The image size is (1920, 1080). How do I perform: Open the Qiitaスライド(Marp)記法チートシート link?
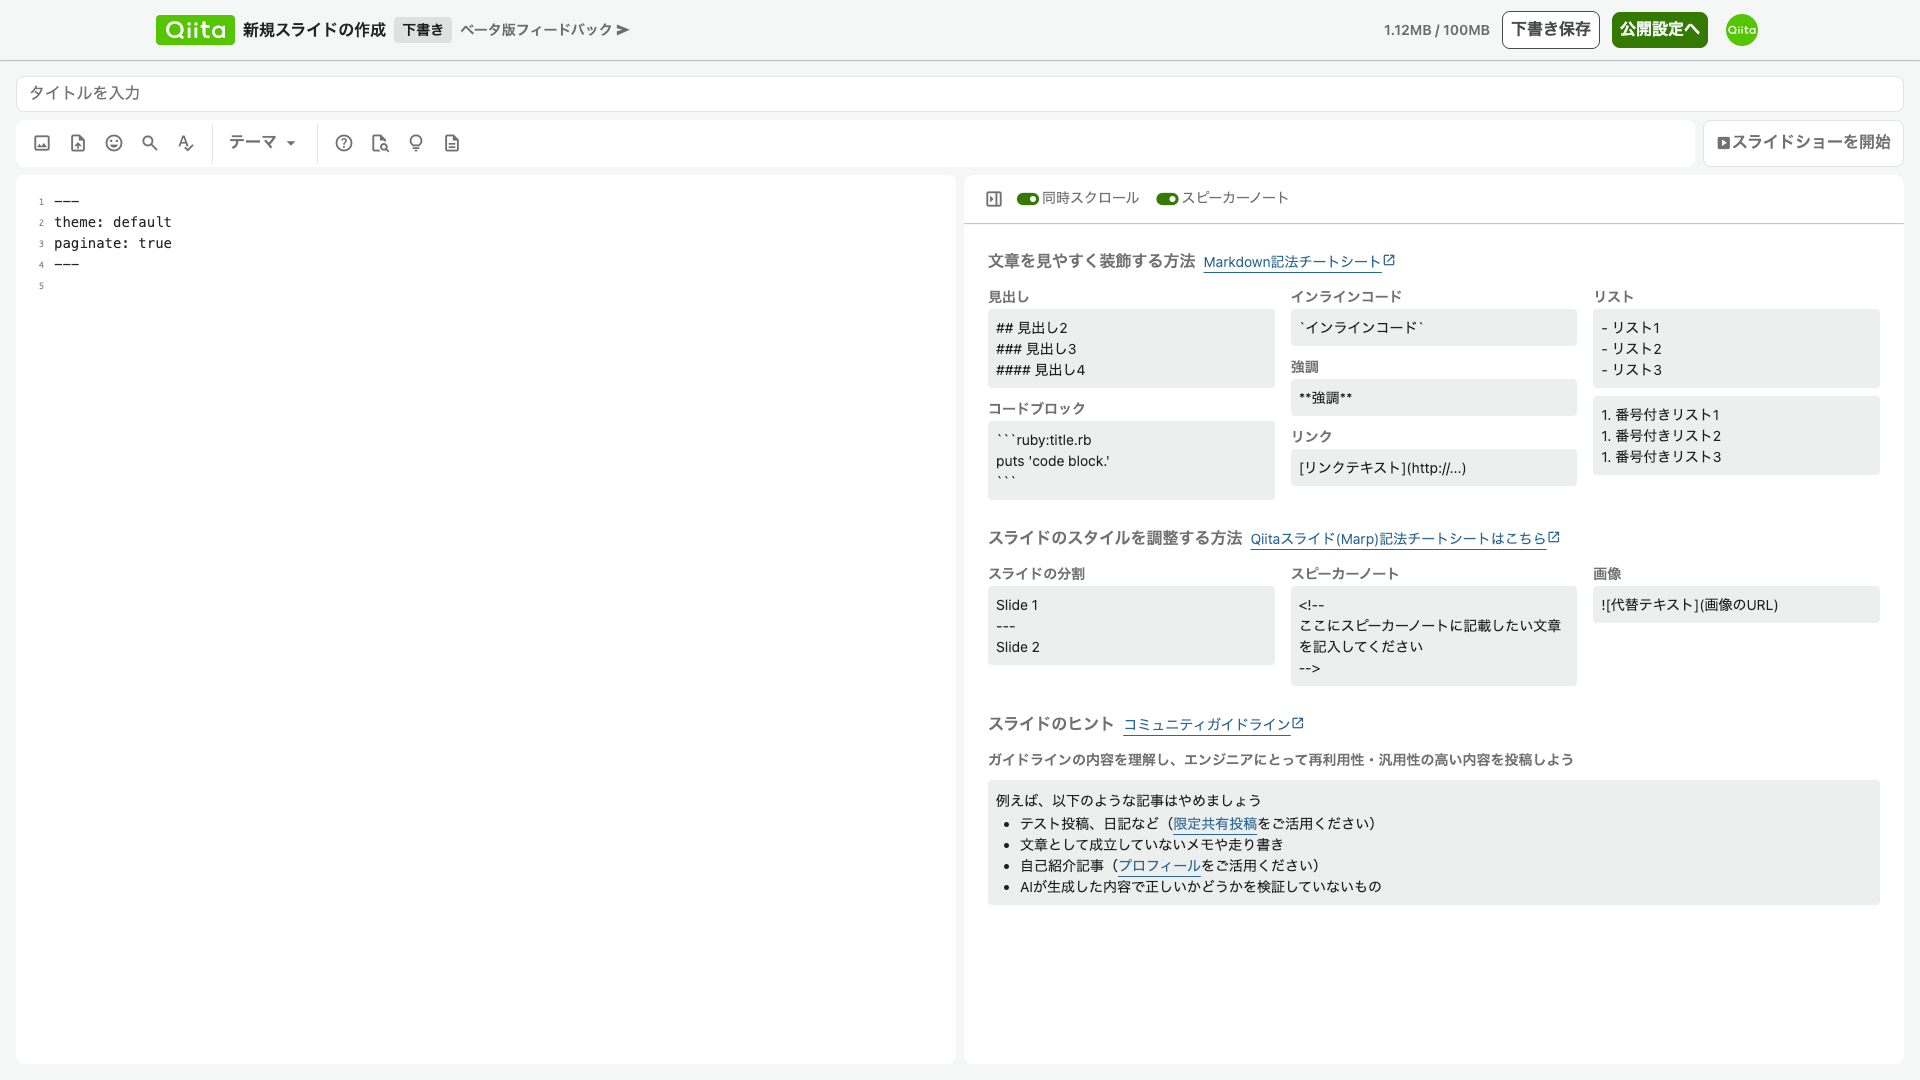click(x=1405, y=539)
